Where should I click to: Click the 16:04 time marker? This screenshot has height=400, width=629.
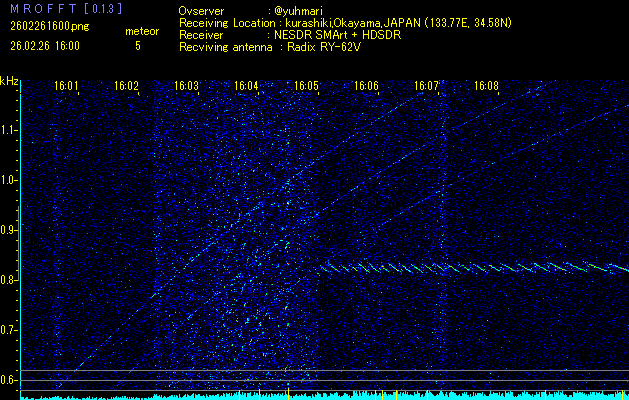[x=247, y=87]
